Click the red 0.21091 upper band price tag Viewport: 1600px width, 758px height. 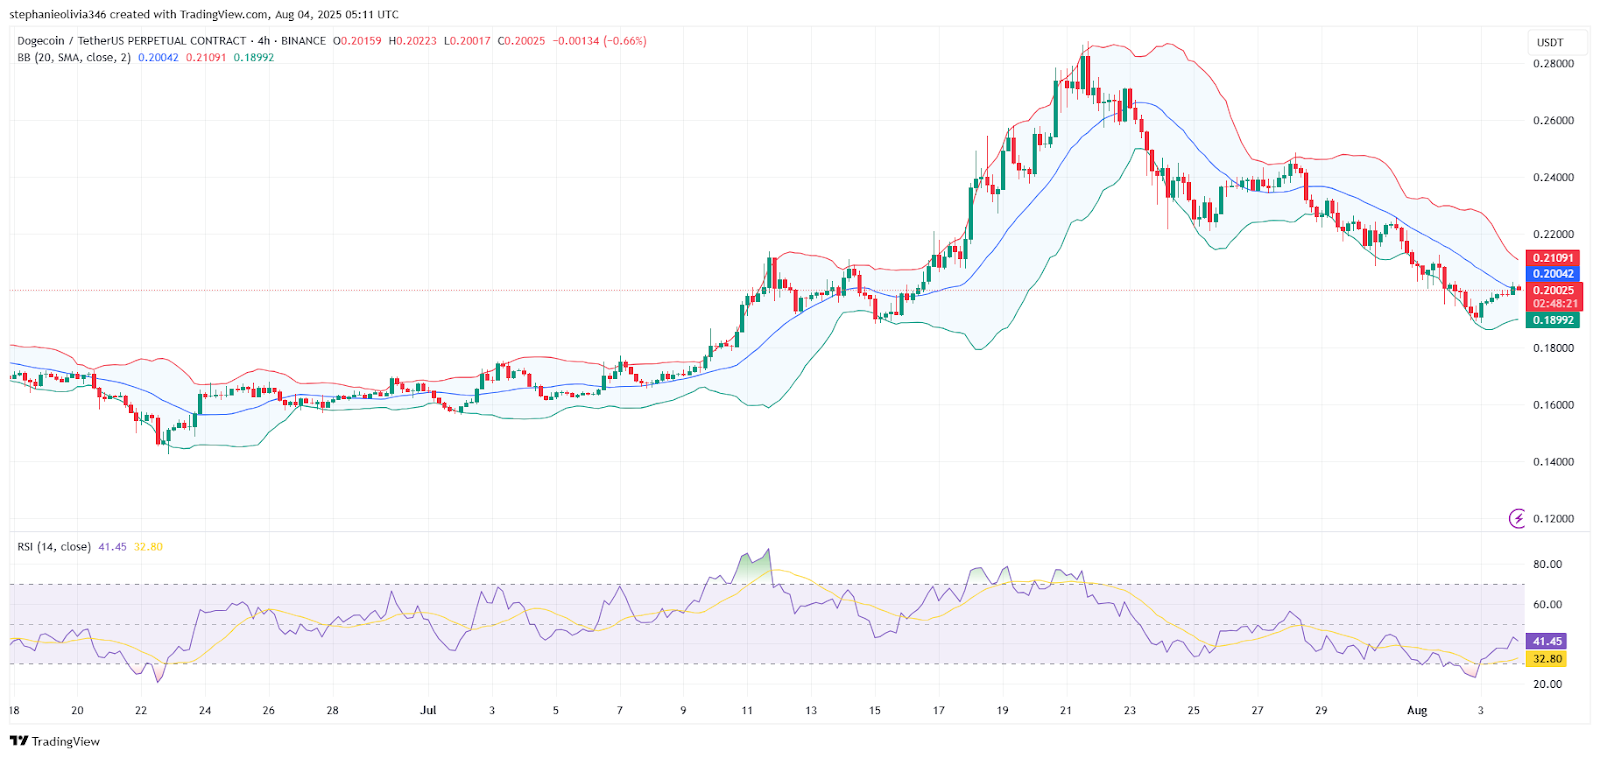(1552, 258)
